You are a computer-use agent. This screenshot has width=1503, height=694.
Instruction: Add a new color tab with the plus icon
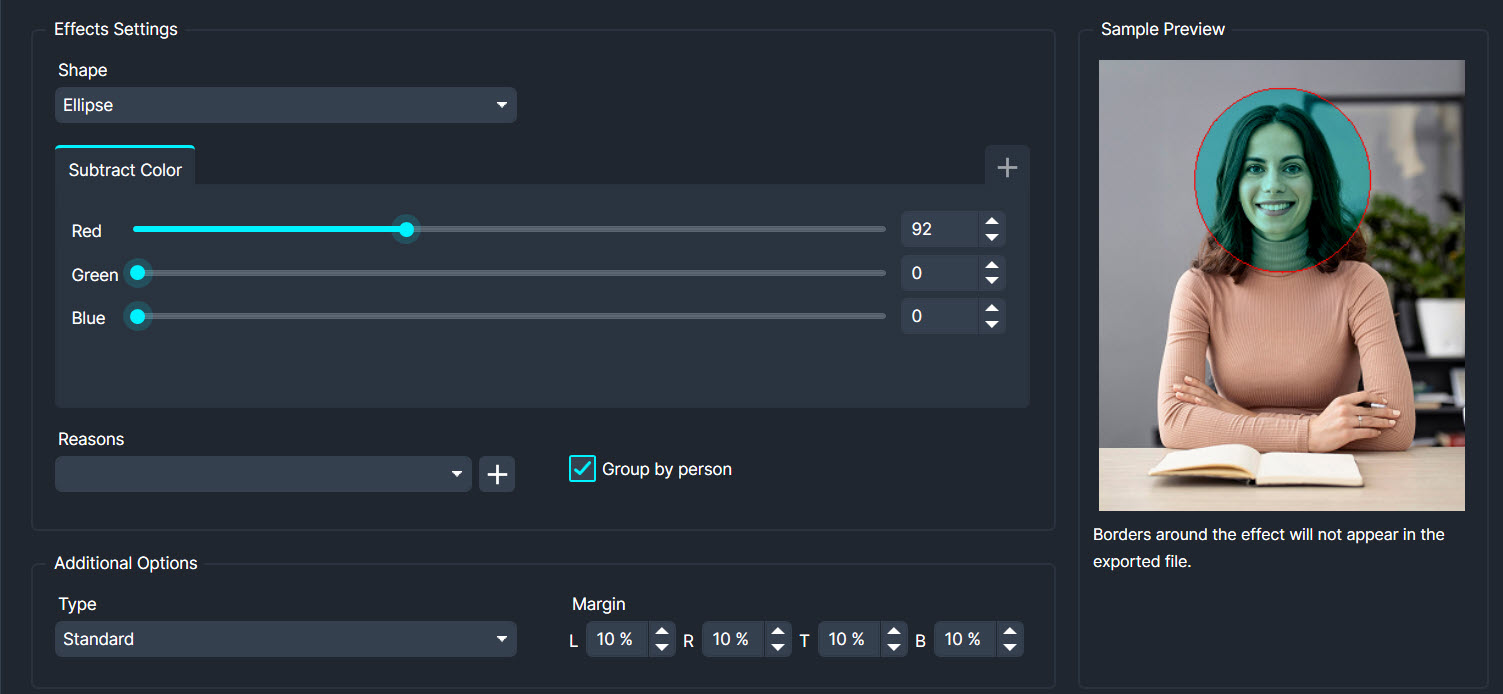[1006, 165]
